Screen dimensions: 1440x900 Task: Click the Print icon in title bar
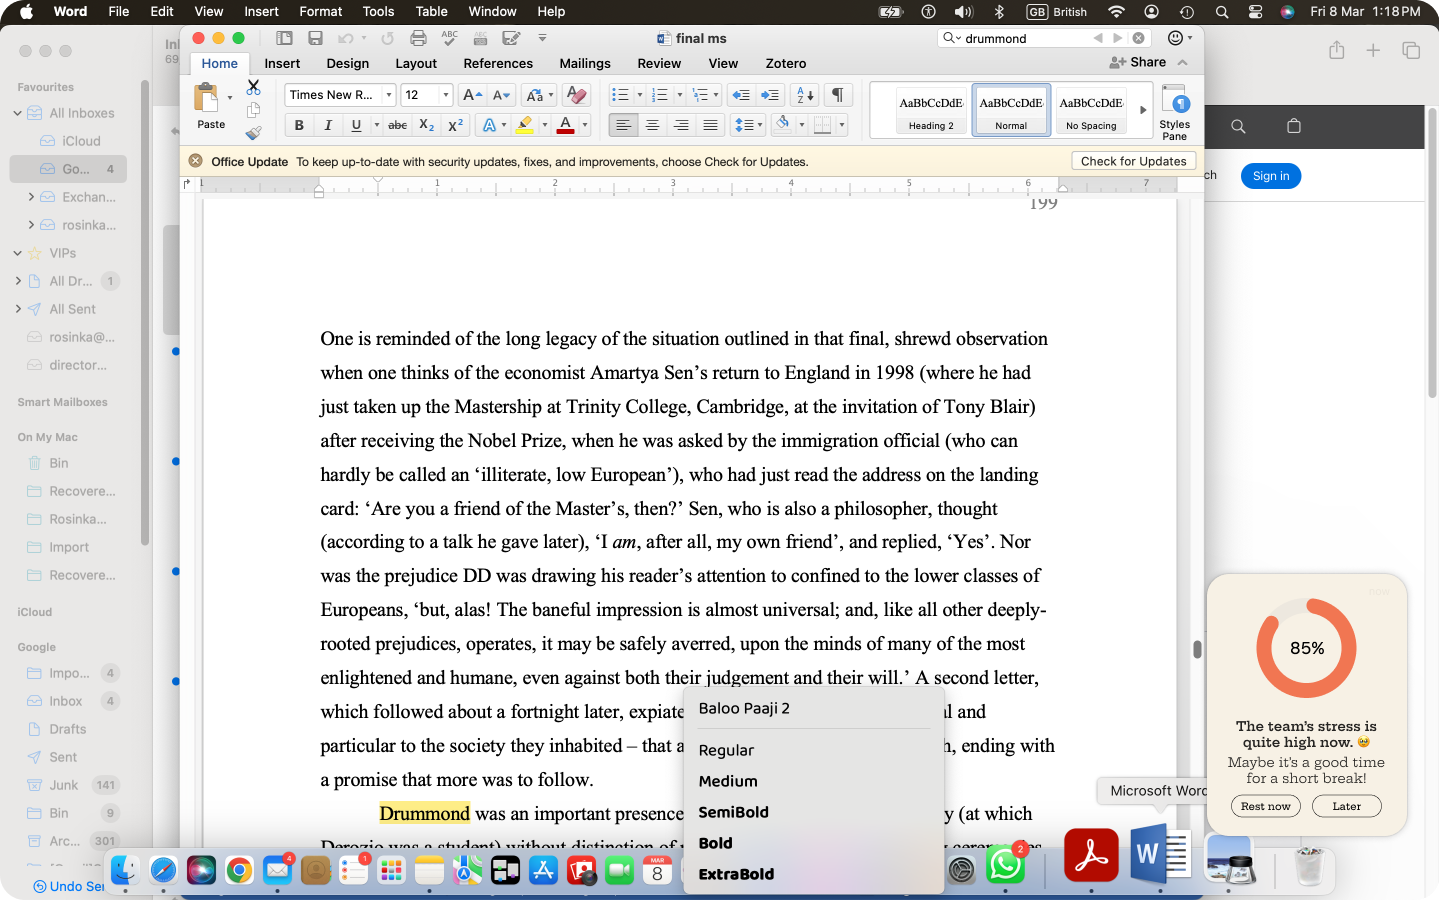coord(418,38)
